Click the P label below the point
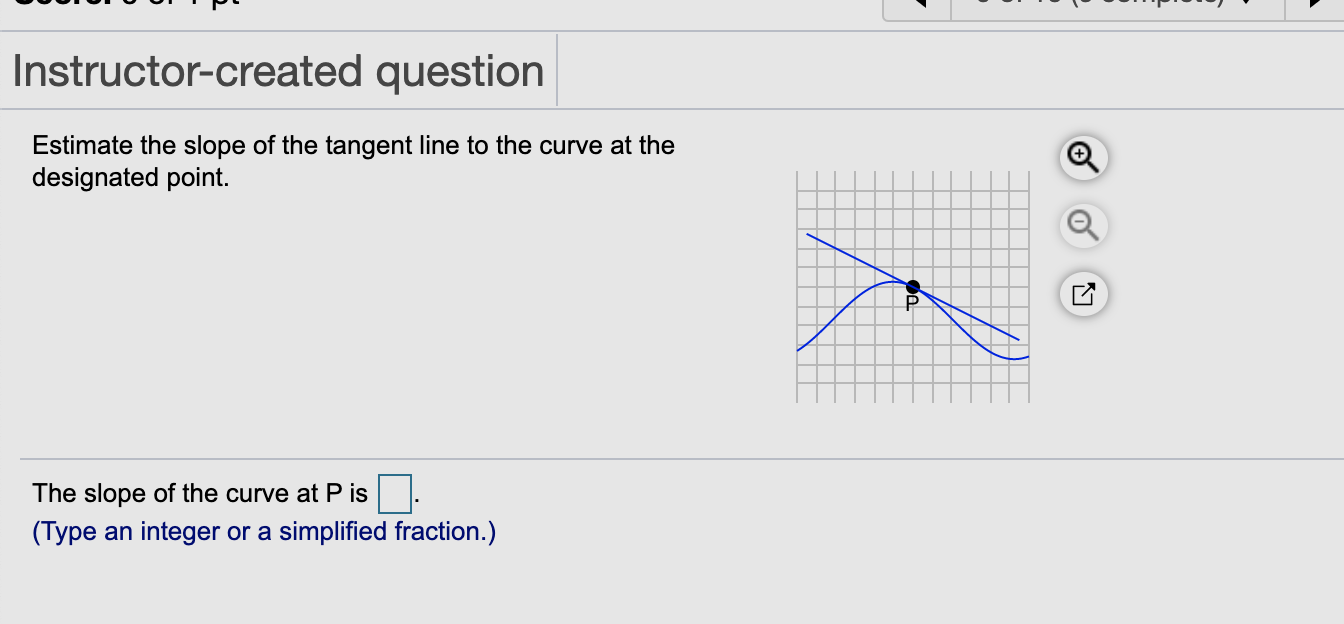This screenshot has width=1344, height=624. [910, 304]
